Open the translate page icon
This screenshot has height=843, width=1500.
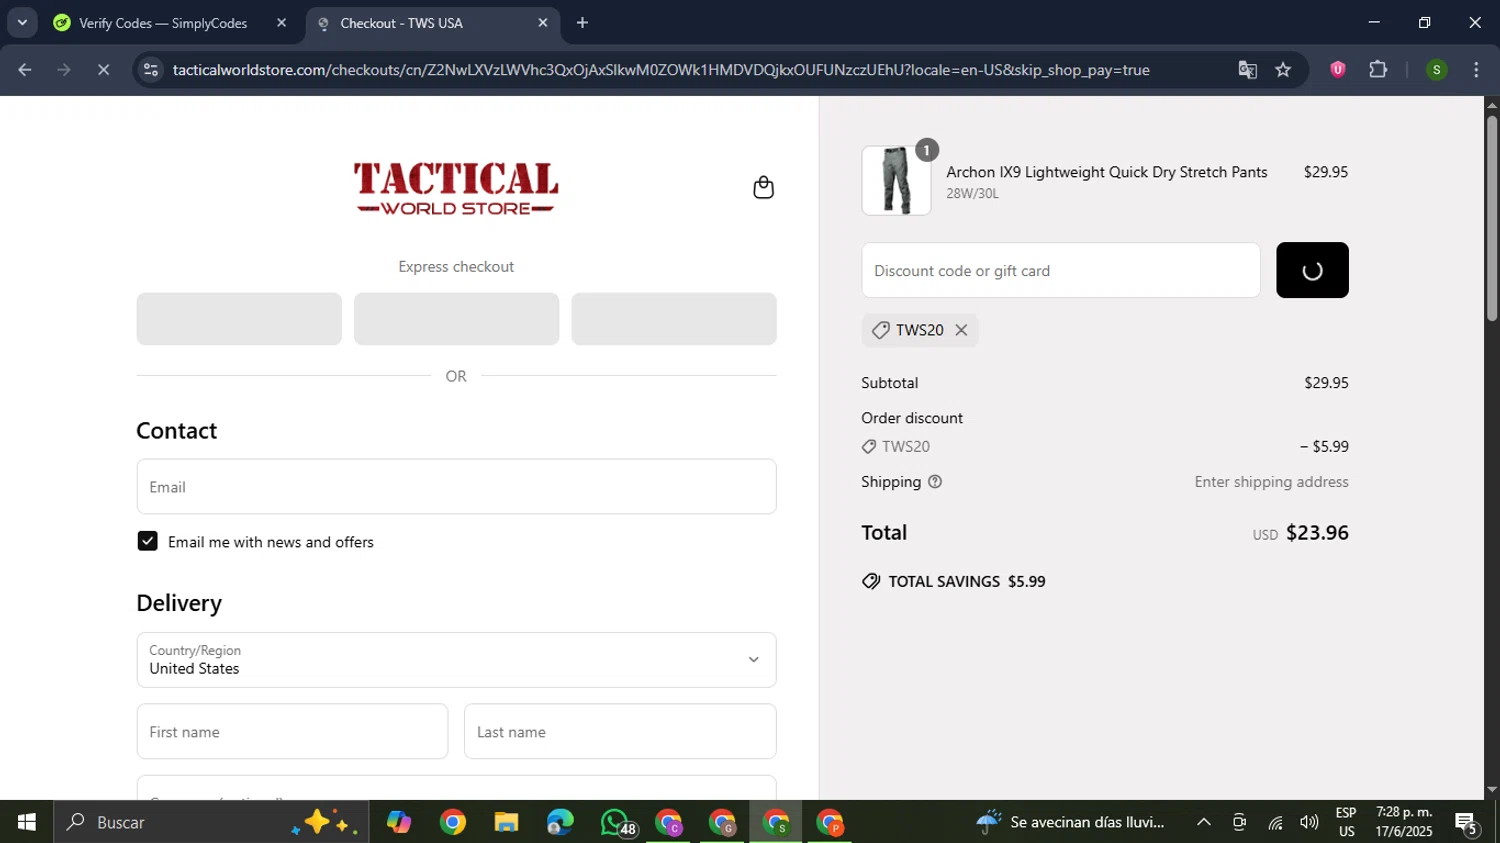(1247, 70)
